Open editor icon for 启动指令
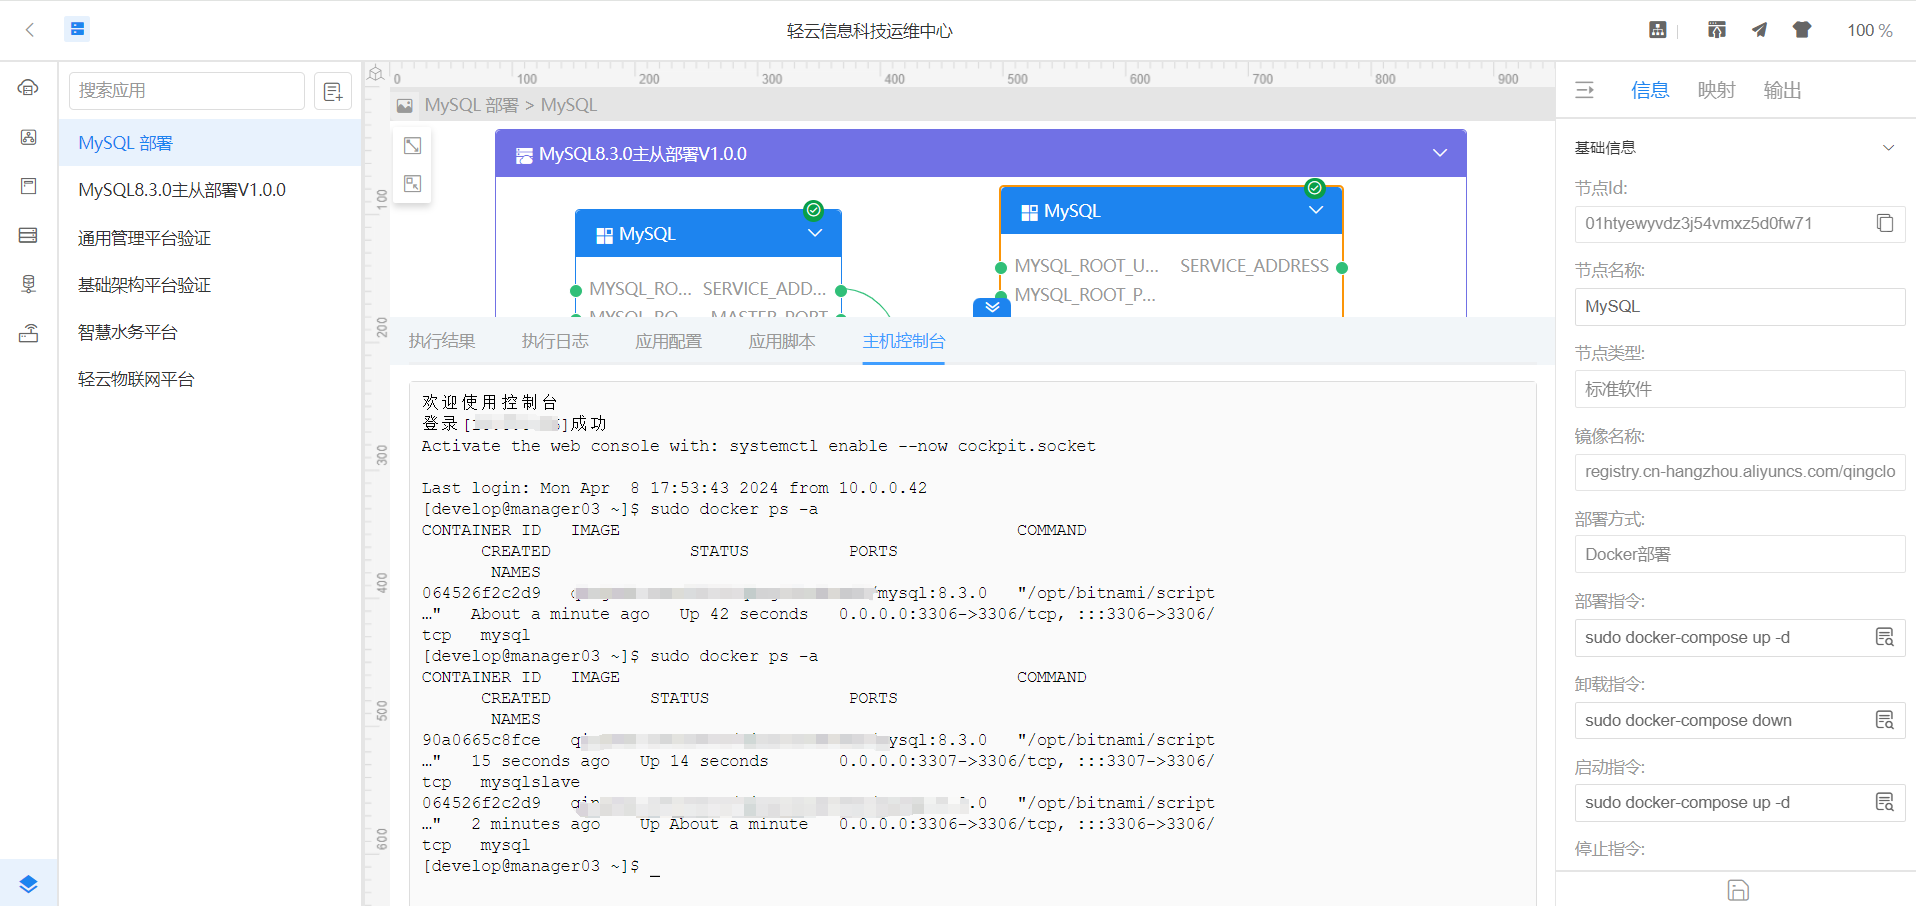This screenshot has width=1916, height=906. click(x=1885, y=802)
